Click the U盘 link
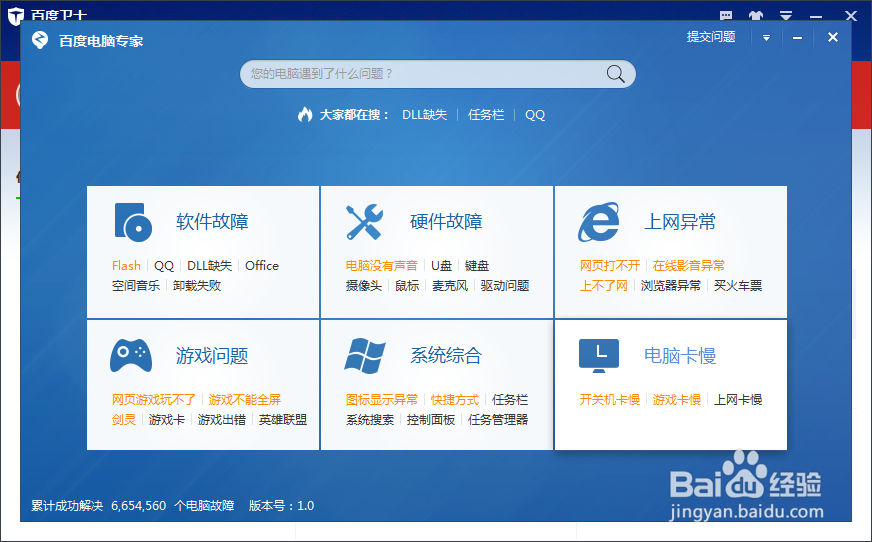The height and width of the screenshot is (542, 872). tap(442, 266)
